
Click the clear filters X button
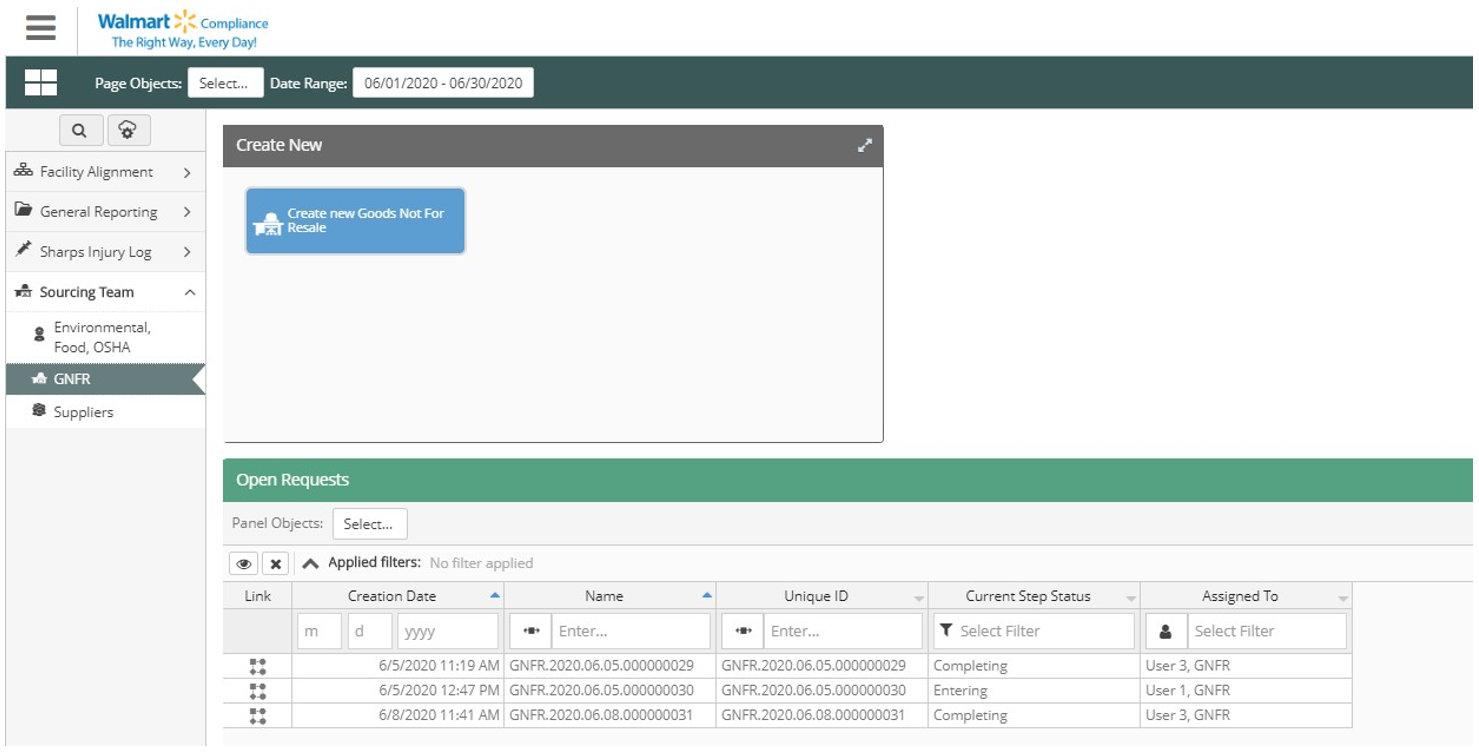[x=276, y=564]
